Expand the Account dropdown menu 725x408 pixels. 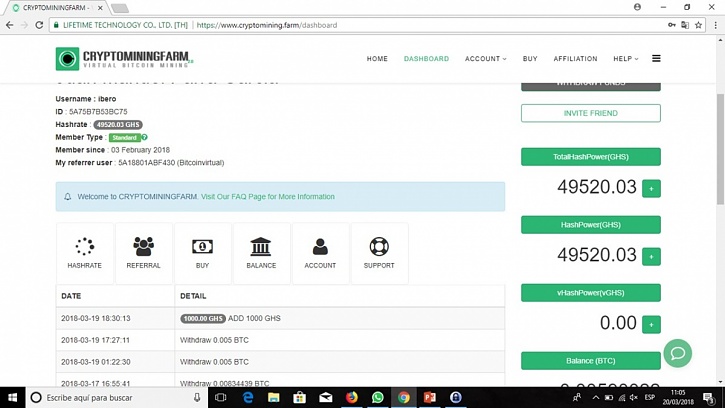[485, 59]
